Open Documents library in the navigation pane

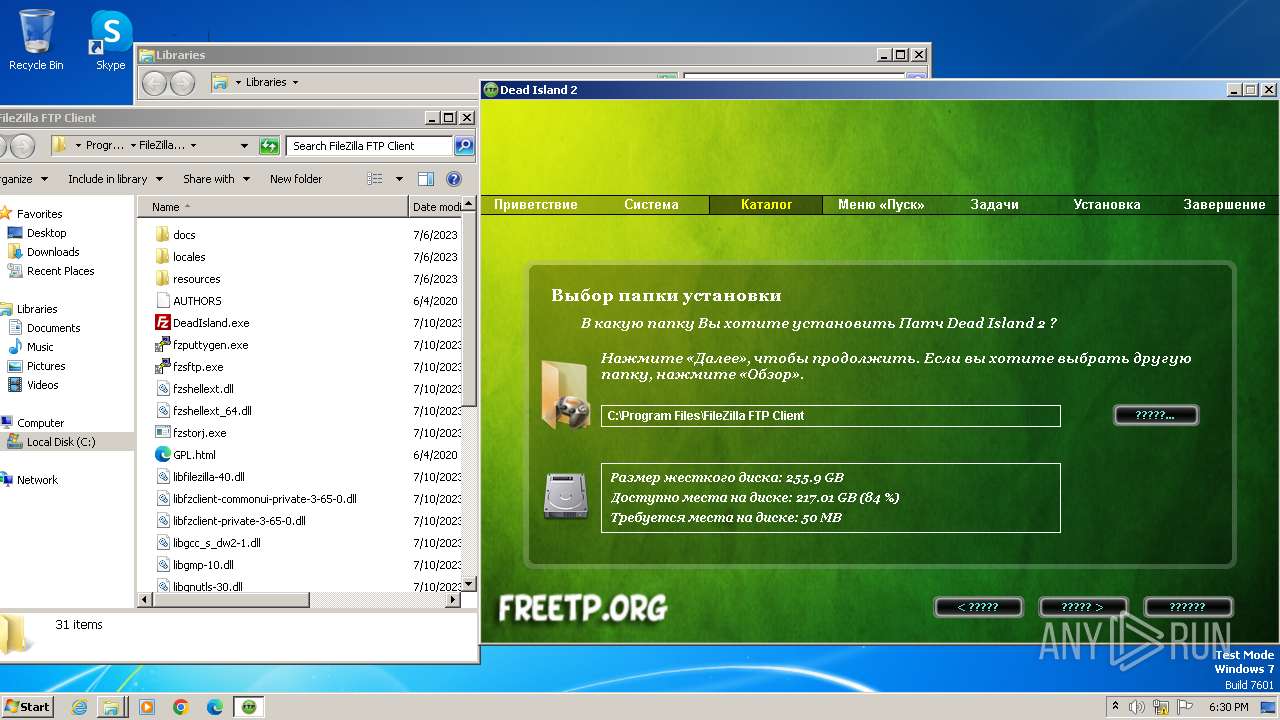click(x=53, y=328)
